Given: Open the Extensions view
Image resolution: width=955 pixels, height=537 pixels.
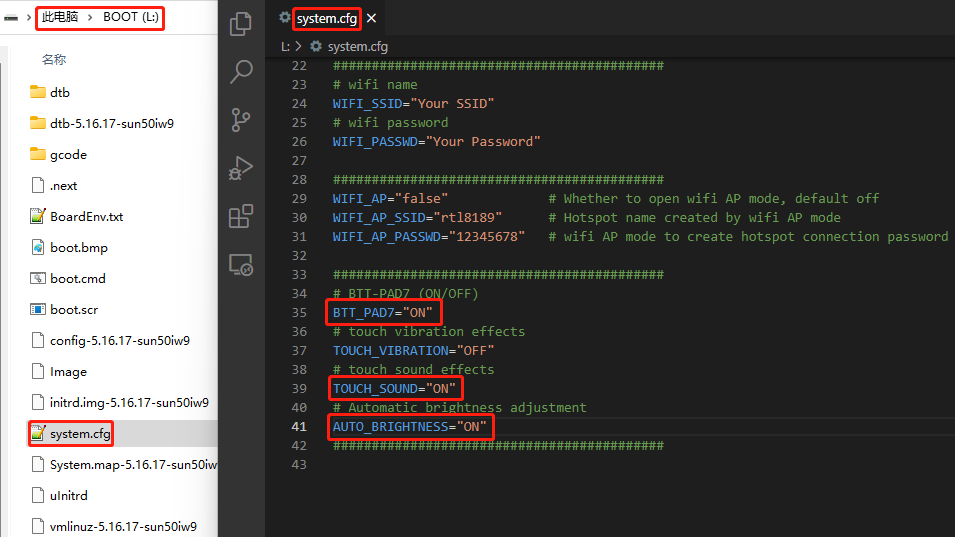Looking at the screenshot, I should [x=241, y=217].
